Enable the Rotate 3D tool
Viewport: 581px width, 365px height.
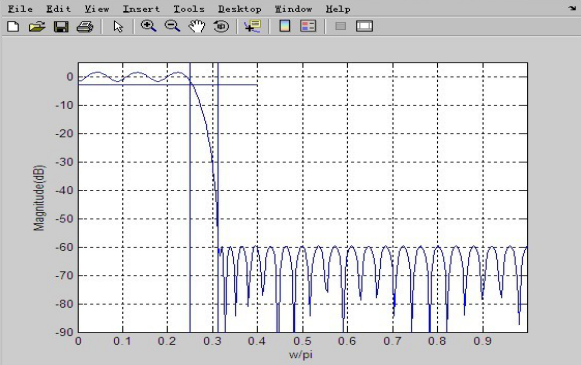tap(221, 26)
